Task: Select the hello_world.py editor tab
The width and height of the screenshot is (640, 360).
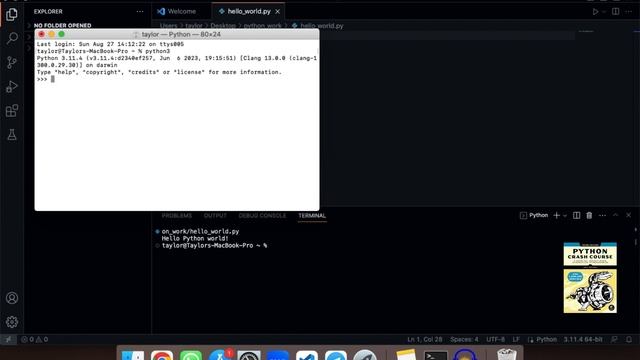Action: 249,11
